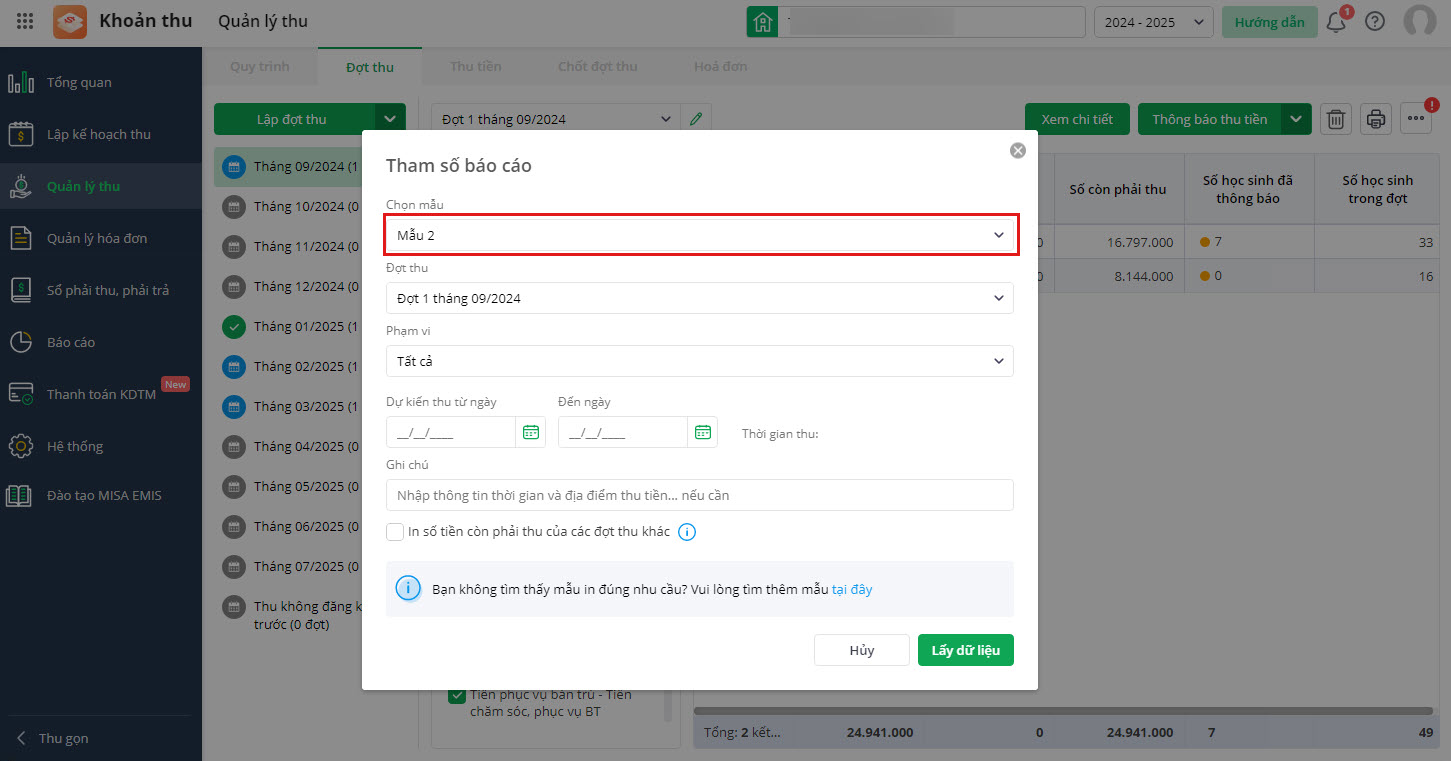Click the help question mark icon
This screenshot has height=761, width=1451.
coord(1375,22)
